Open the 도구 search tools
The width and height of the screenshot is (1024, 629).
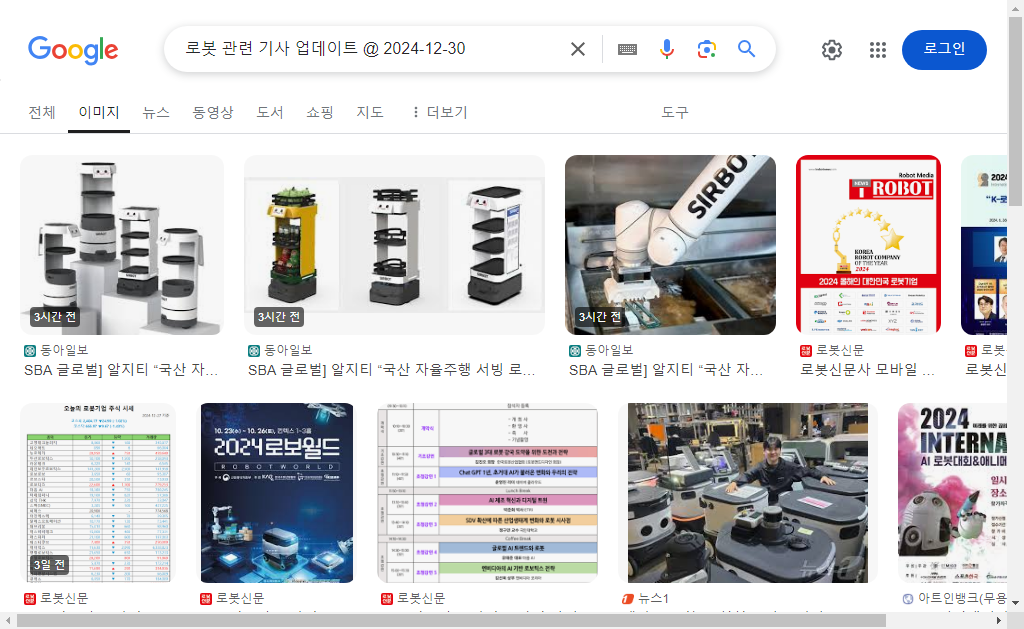(675, 112)
